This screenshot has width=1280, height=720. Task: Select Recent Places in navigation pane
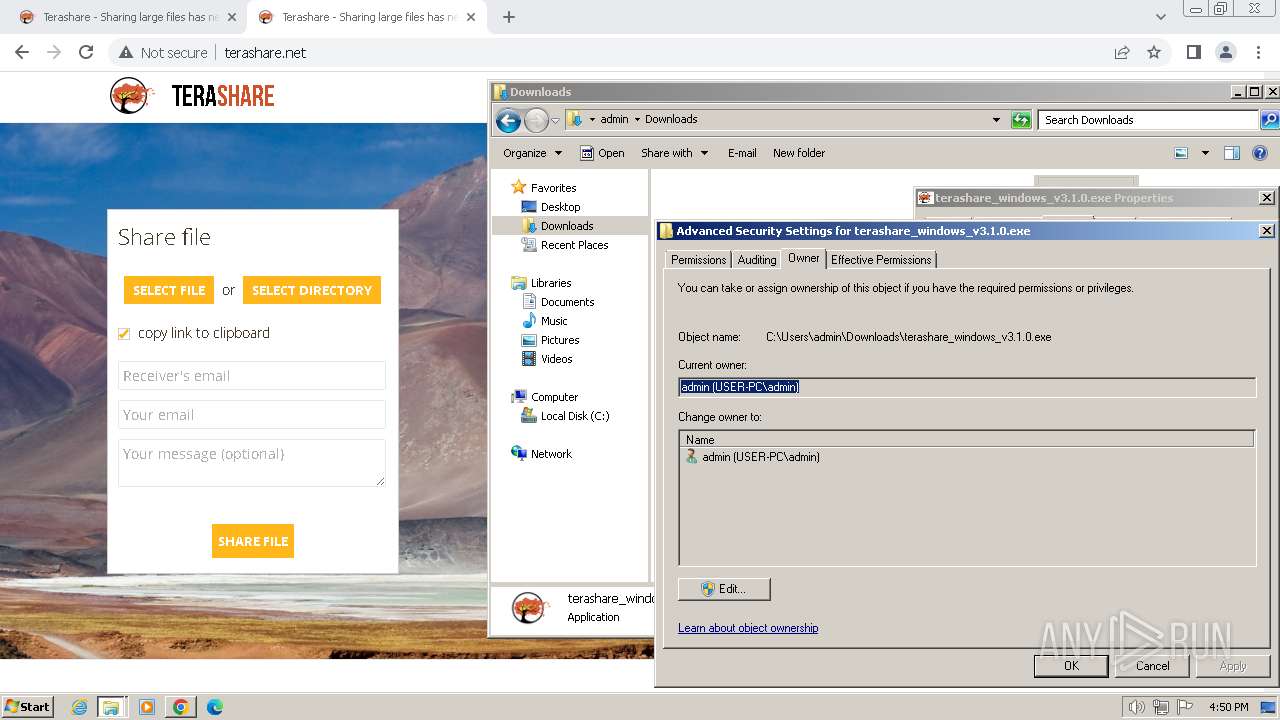(x=574, y=245)
